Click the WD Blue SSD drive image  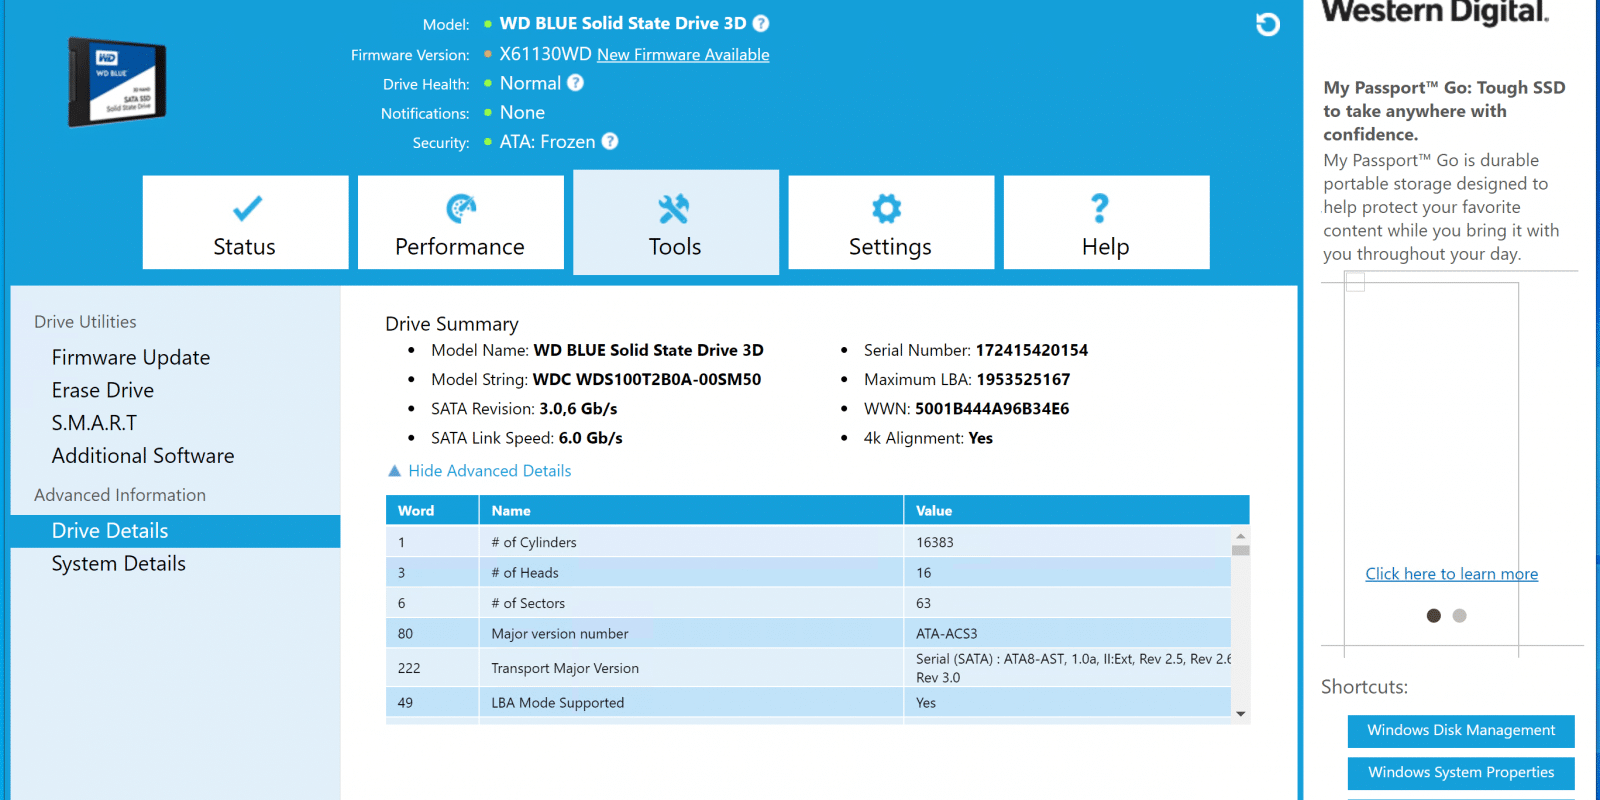[x=117, y=82]
